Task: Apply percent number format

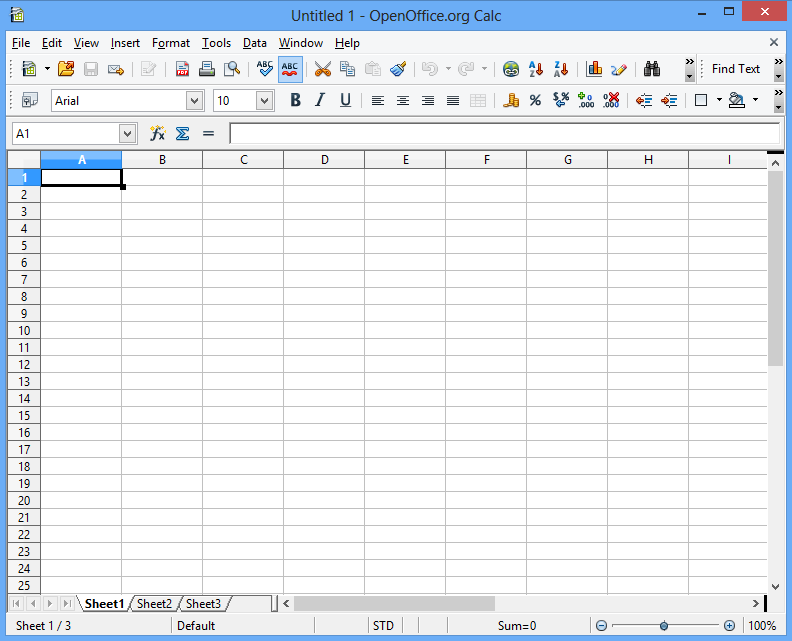Action: (535, 100)
